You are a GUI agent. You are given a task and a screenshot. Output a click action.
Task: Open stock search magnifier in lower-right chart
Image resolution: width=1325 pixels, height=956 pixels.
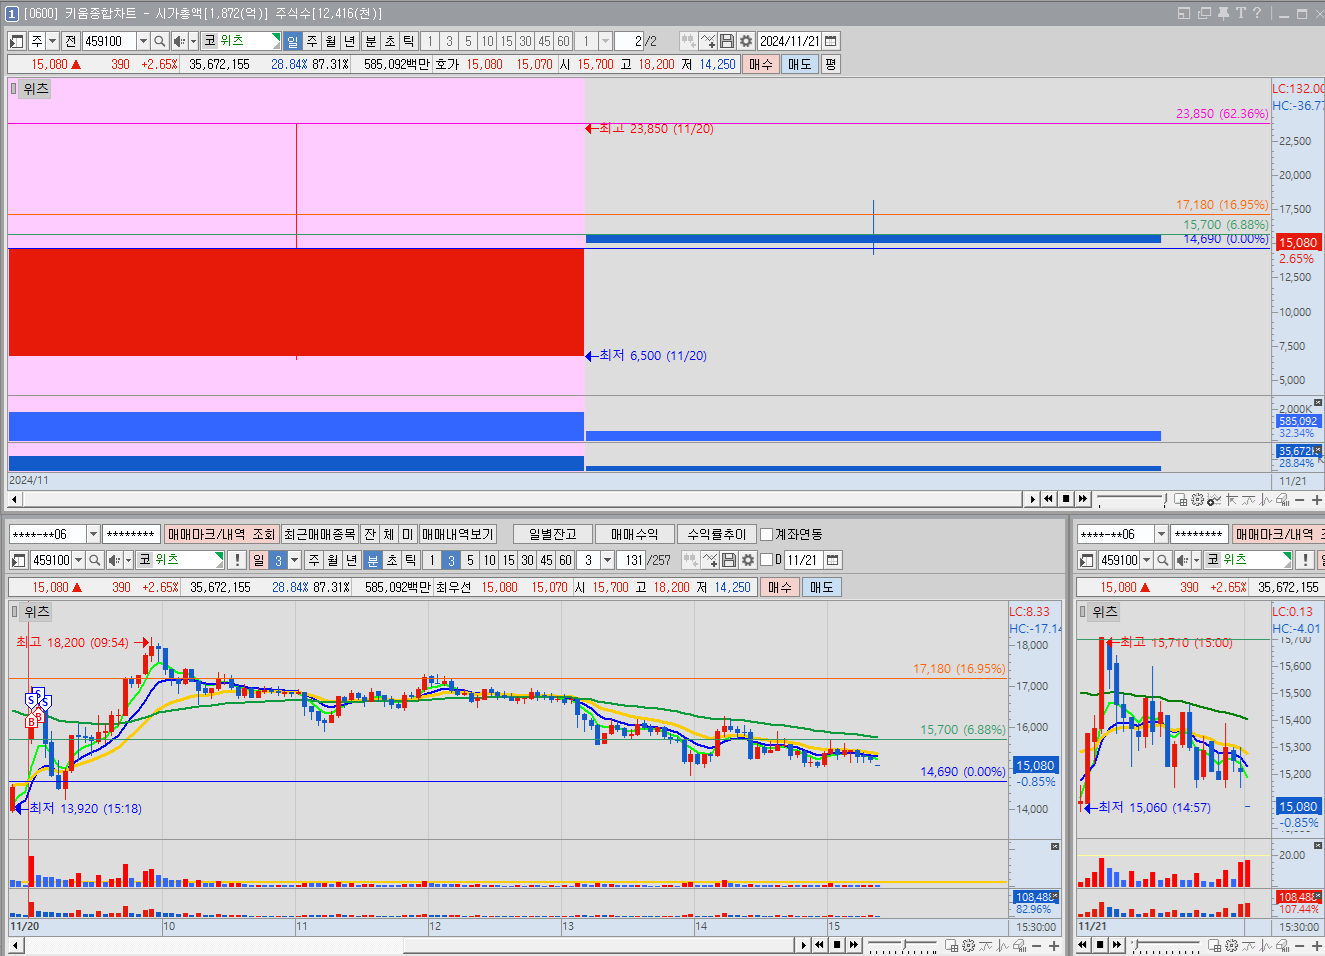click(x=1163, y=560)
